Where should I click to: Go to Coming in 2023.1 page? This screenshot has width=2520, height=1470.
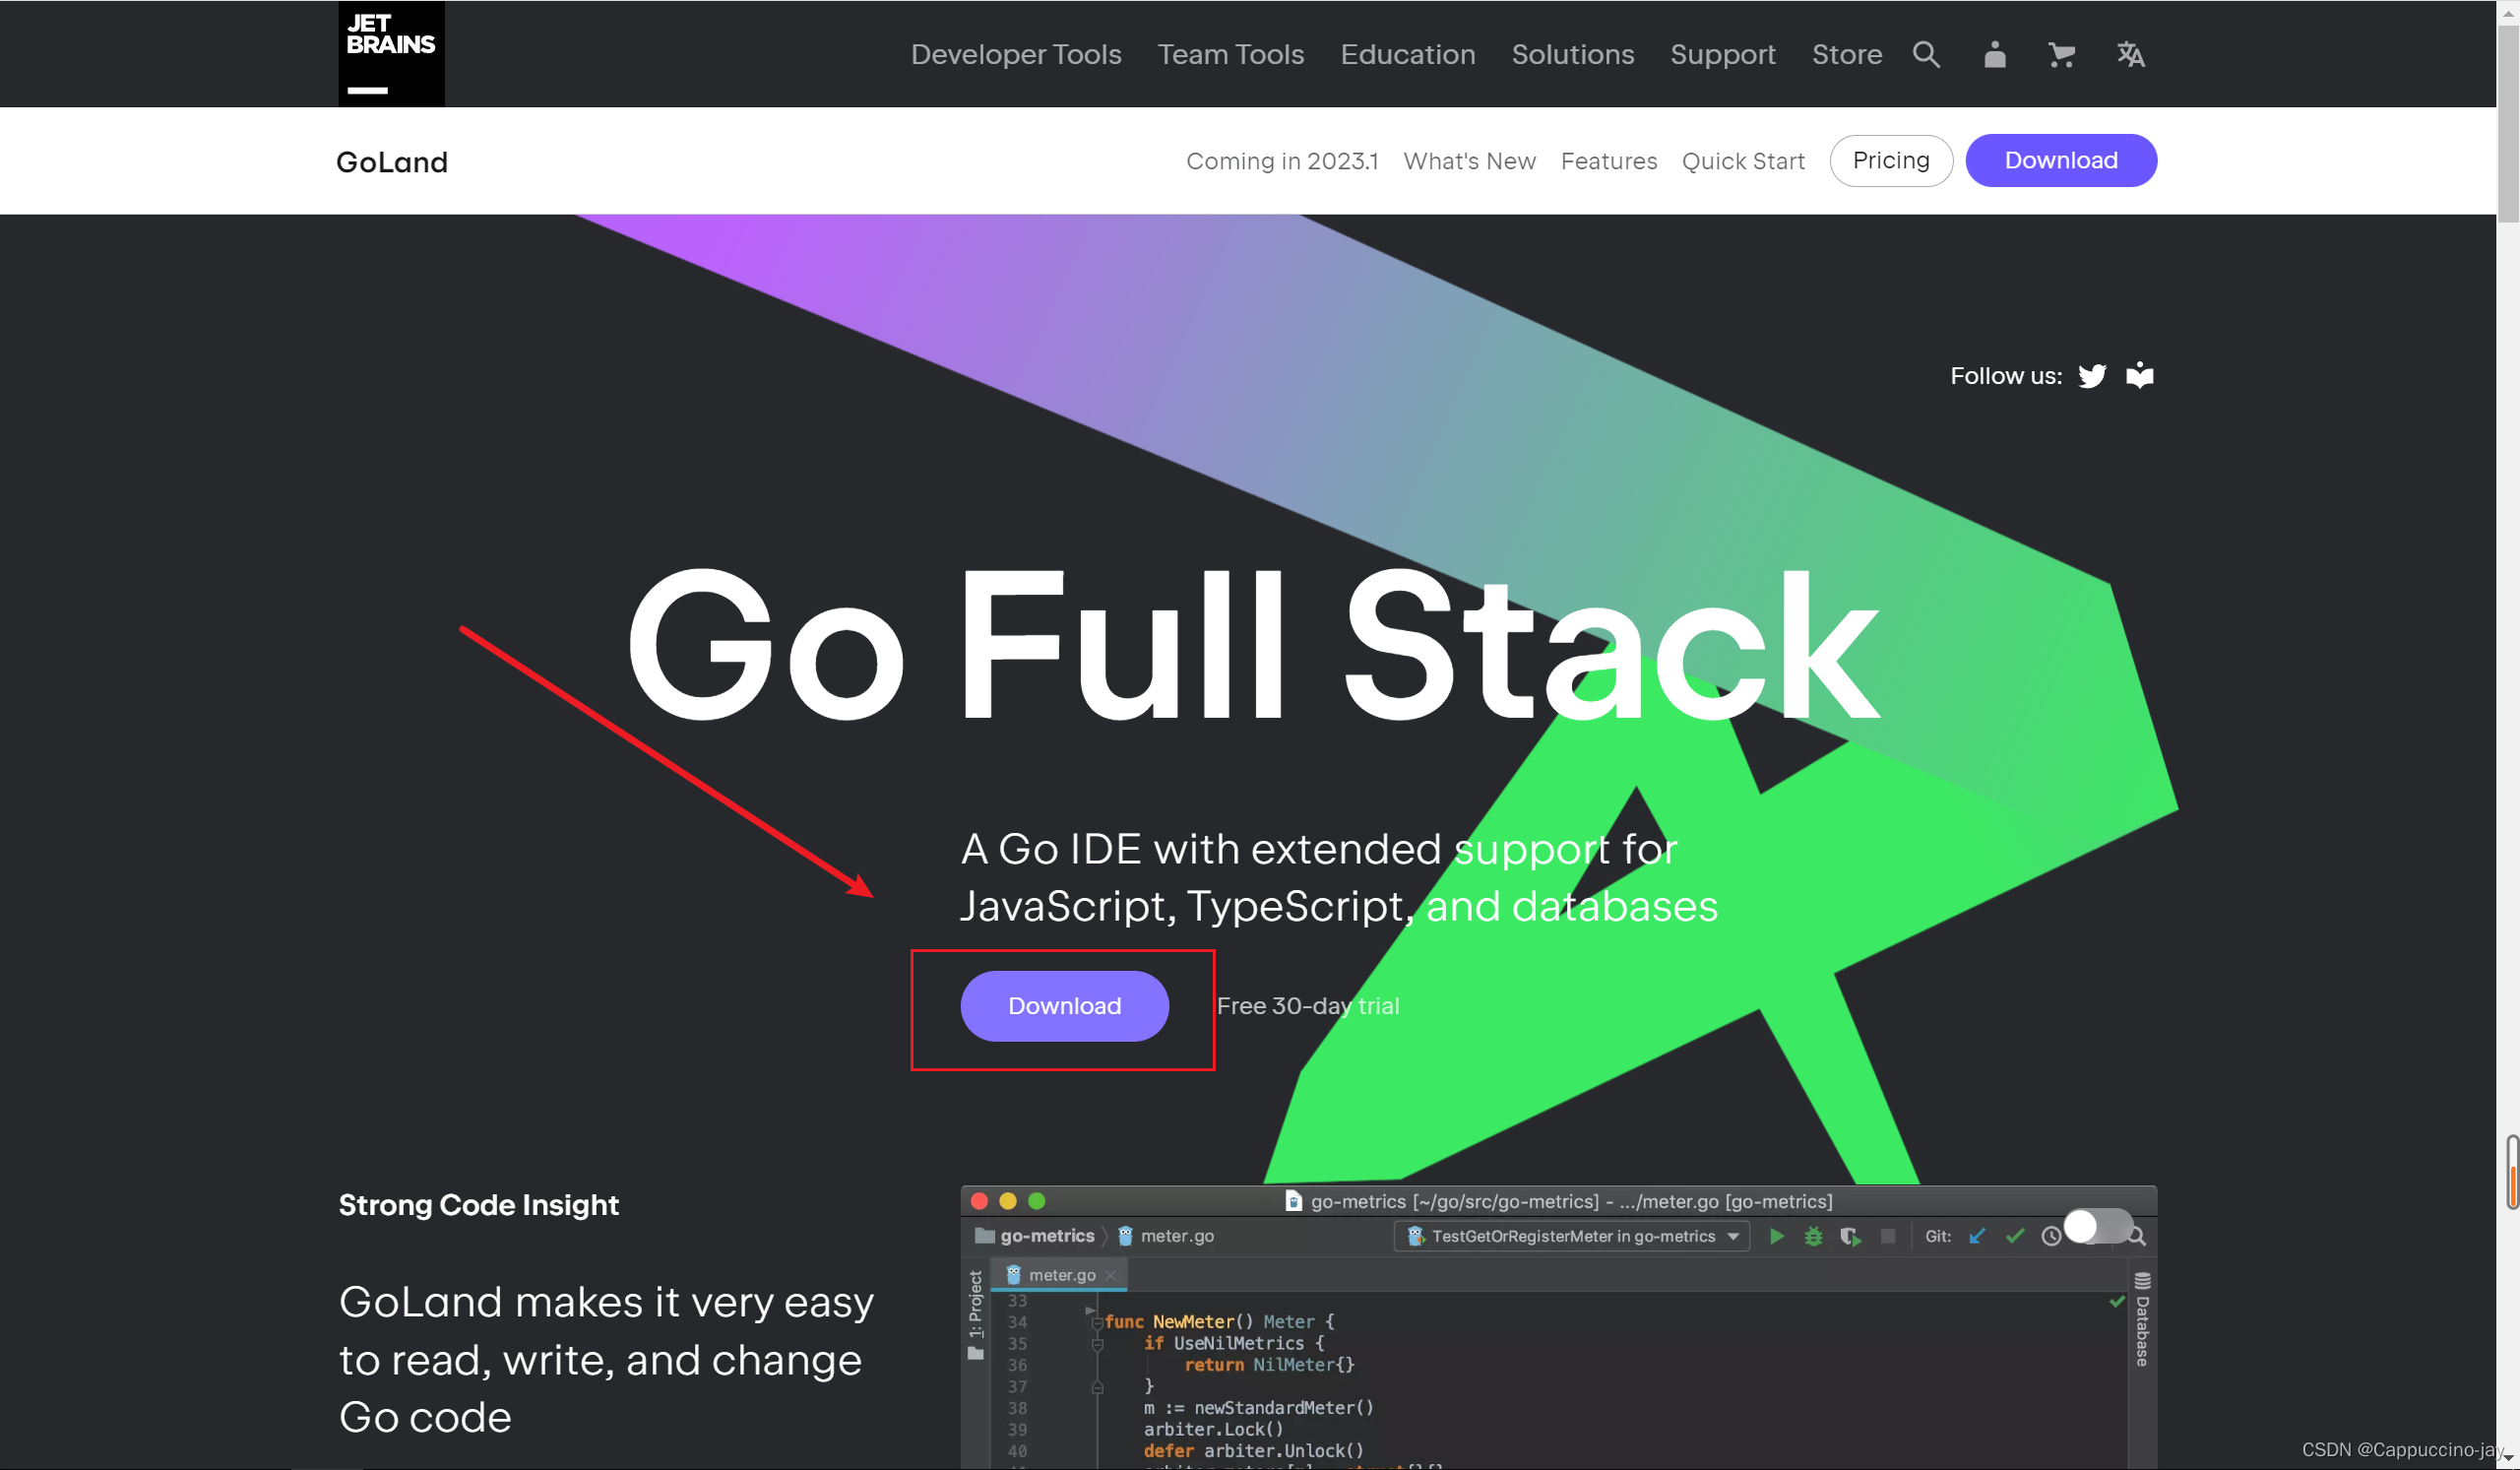pos(1282,161)
